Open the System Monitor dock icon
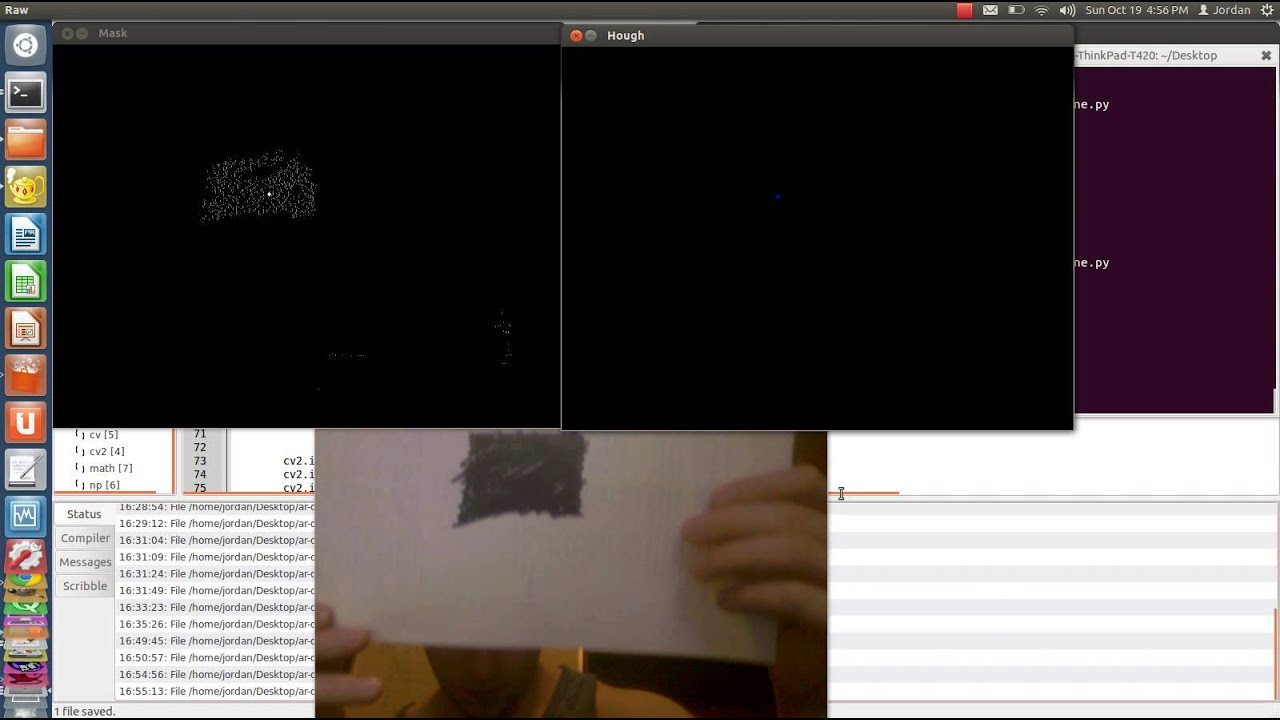The height and width of the screenshot is (720, 1280). click(25, 518)
